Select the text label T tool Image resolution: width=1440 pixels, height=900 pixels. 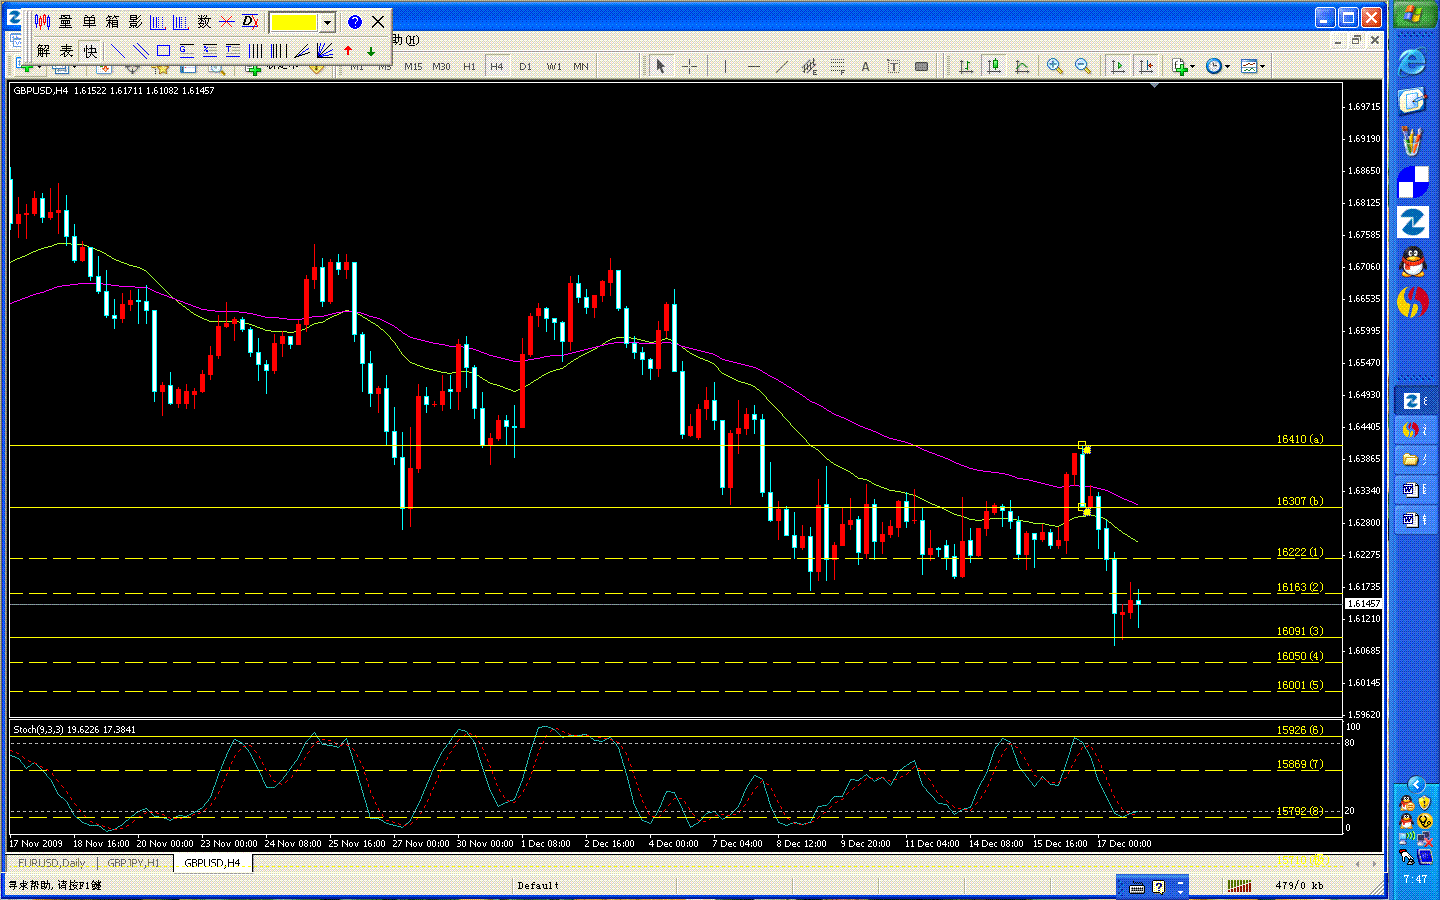tap(894, 66)
